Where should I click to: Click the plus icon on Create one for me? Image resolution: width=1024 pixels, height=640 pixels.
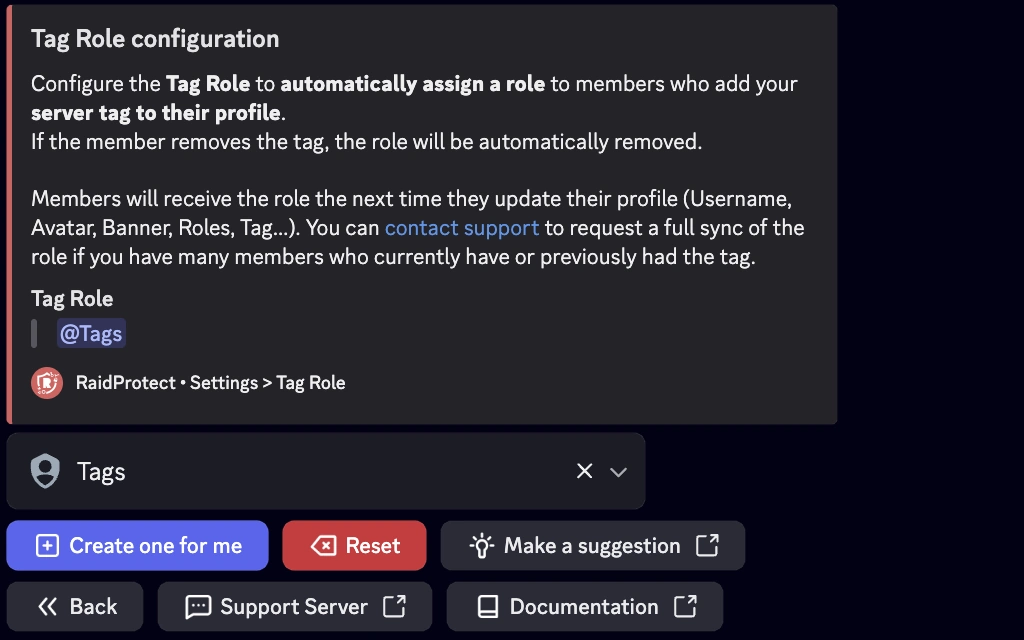pos(47,546)
